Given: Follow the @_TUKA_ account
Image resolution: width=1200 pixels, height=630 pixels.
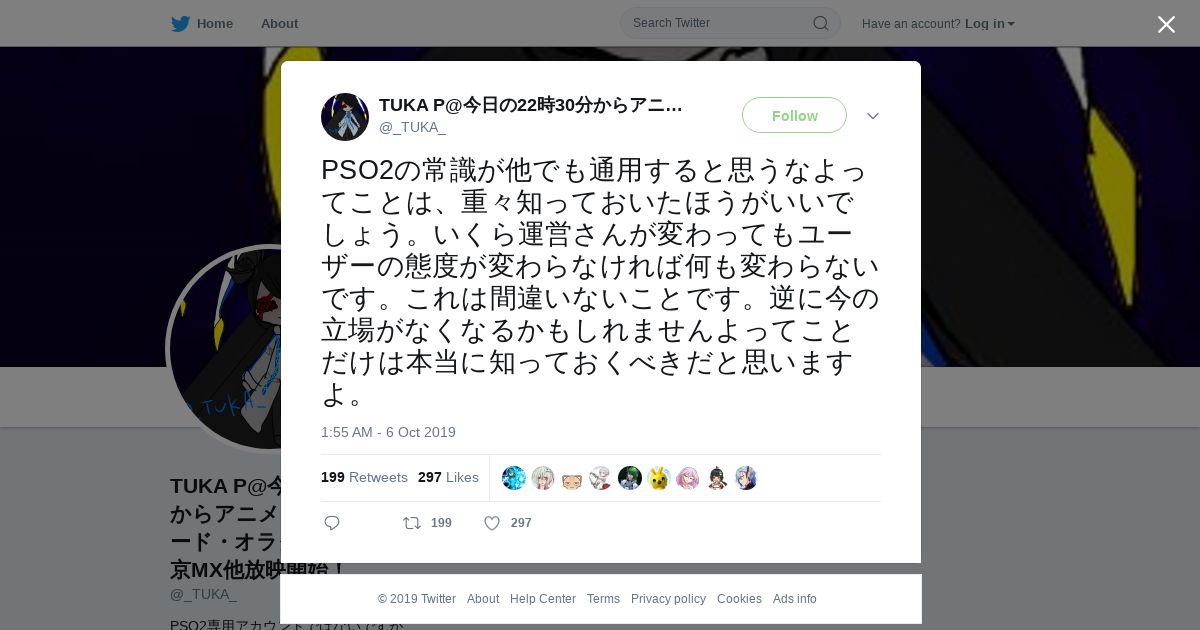Looking at the screenshot, I should coord(794,115).
